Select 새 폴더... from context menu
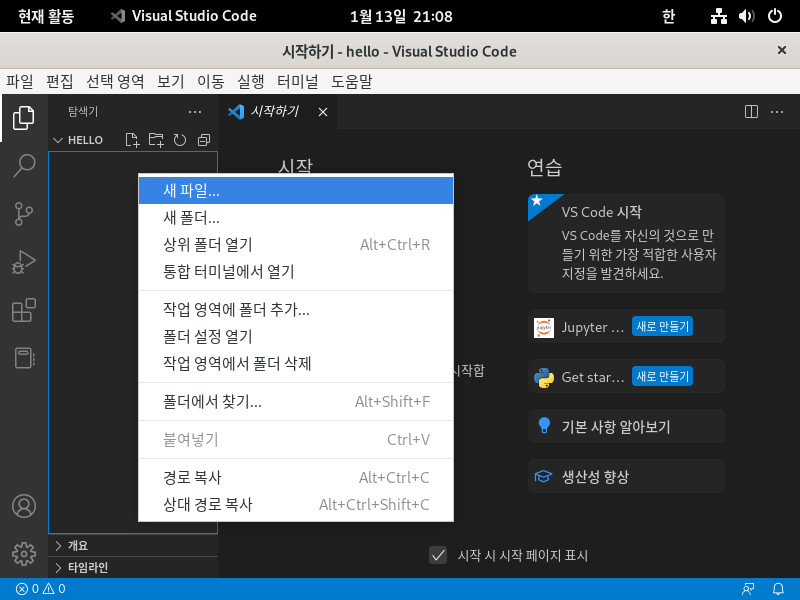 pos(296,218)
